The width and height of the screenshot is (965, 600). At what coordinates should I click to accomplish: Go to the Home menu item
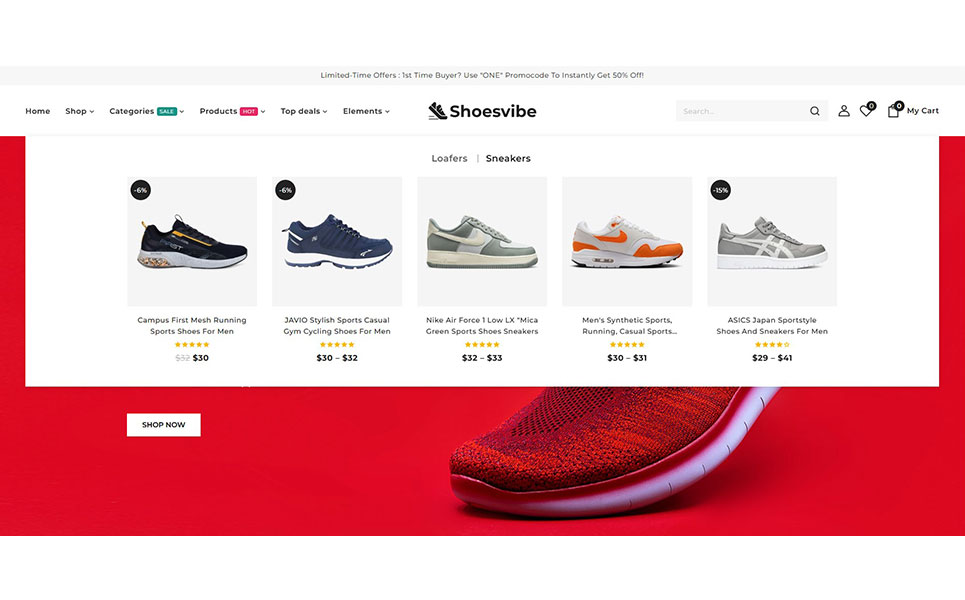click(x=38, y=111)
